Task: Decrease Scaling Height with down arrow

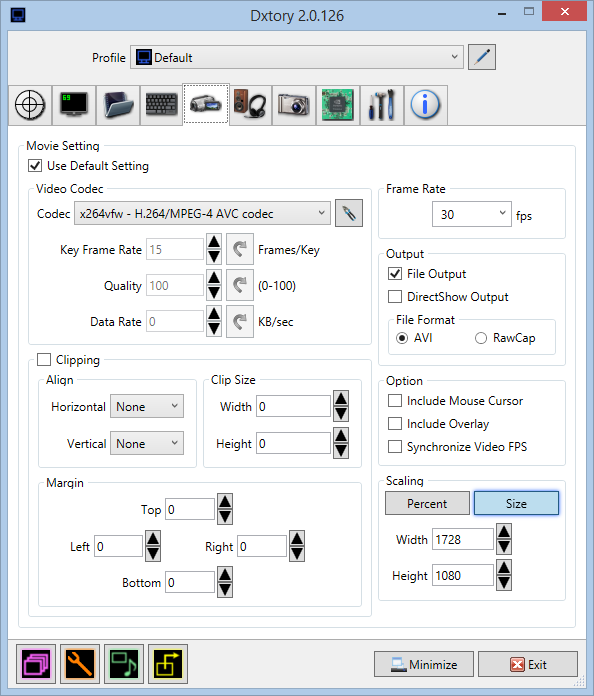Action: click(504, 583)
